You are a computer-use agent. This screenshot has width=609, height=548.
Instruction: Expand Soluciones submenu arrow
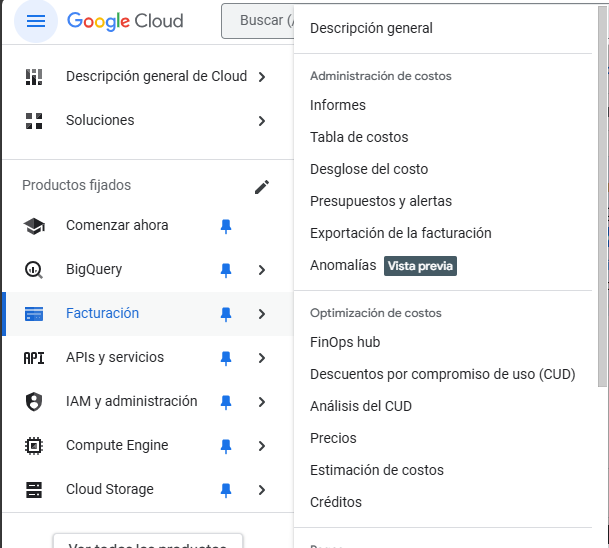click(x=262, y=121)
